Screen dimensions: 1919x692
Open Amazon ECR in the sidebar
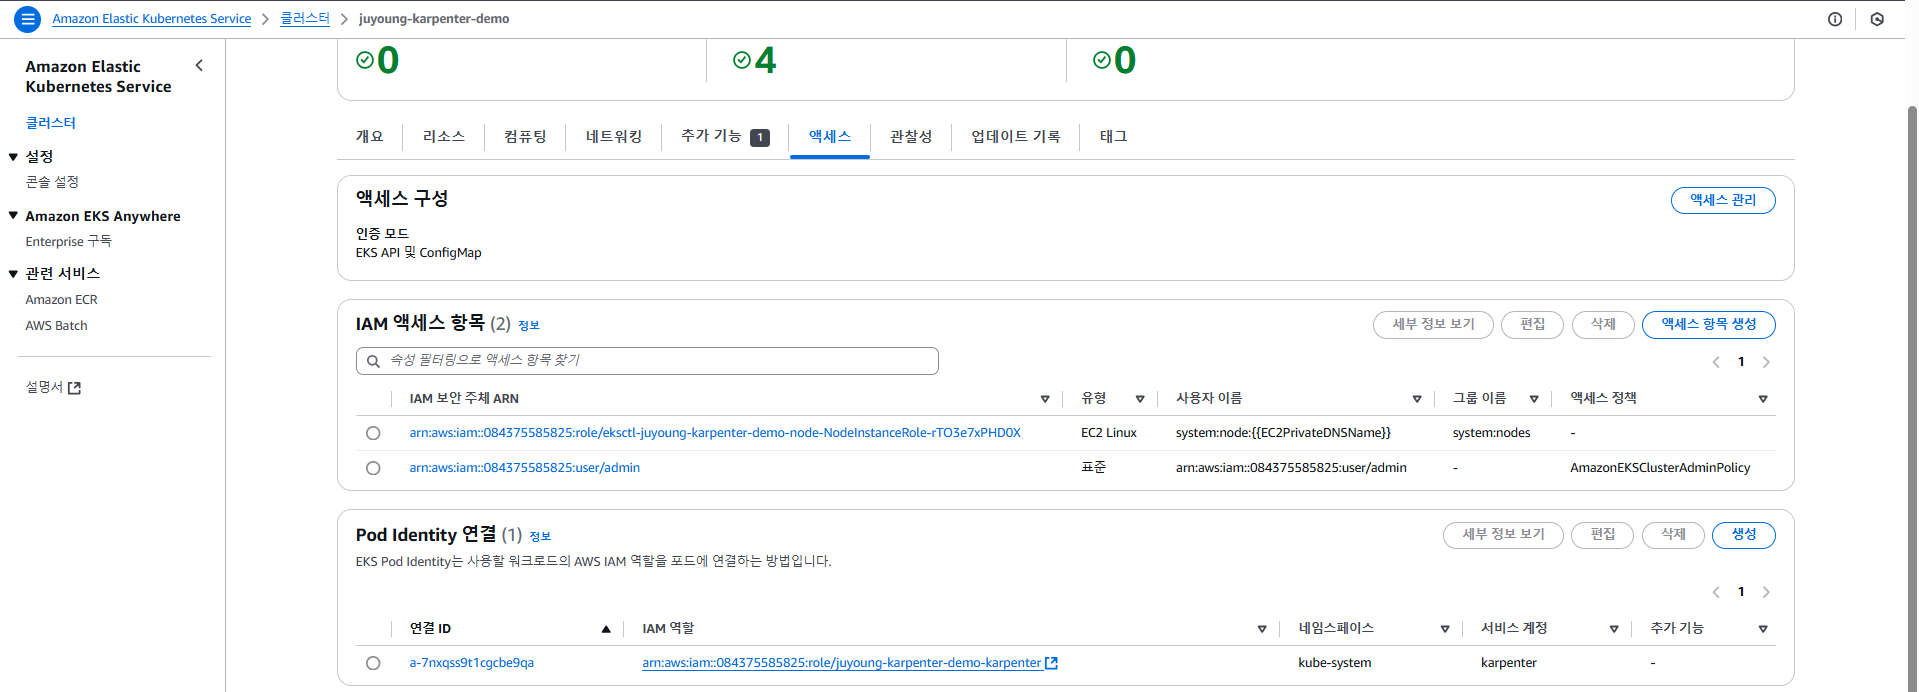(62, 300)
